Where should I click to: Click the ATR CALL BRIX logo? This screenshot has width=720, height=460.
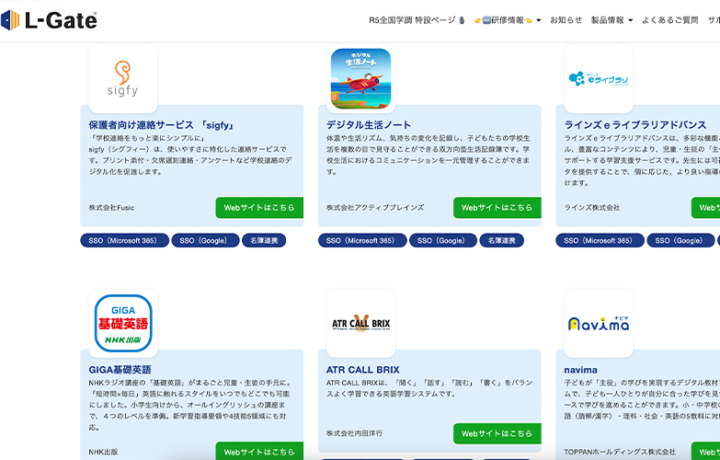coord(360,323)
